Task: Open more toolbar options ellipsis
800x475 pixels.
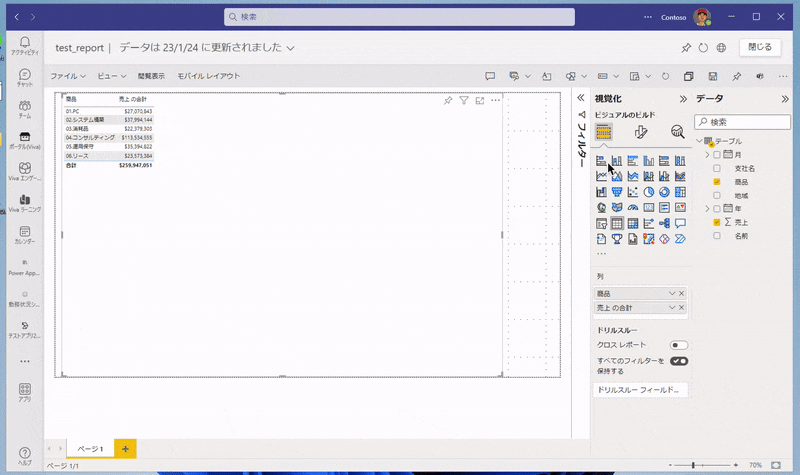Action: point(783,76)
